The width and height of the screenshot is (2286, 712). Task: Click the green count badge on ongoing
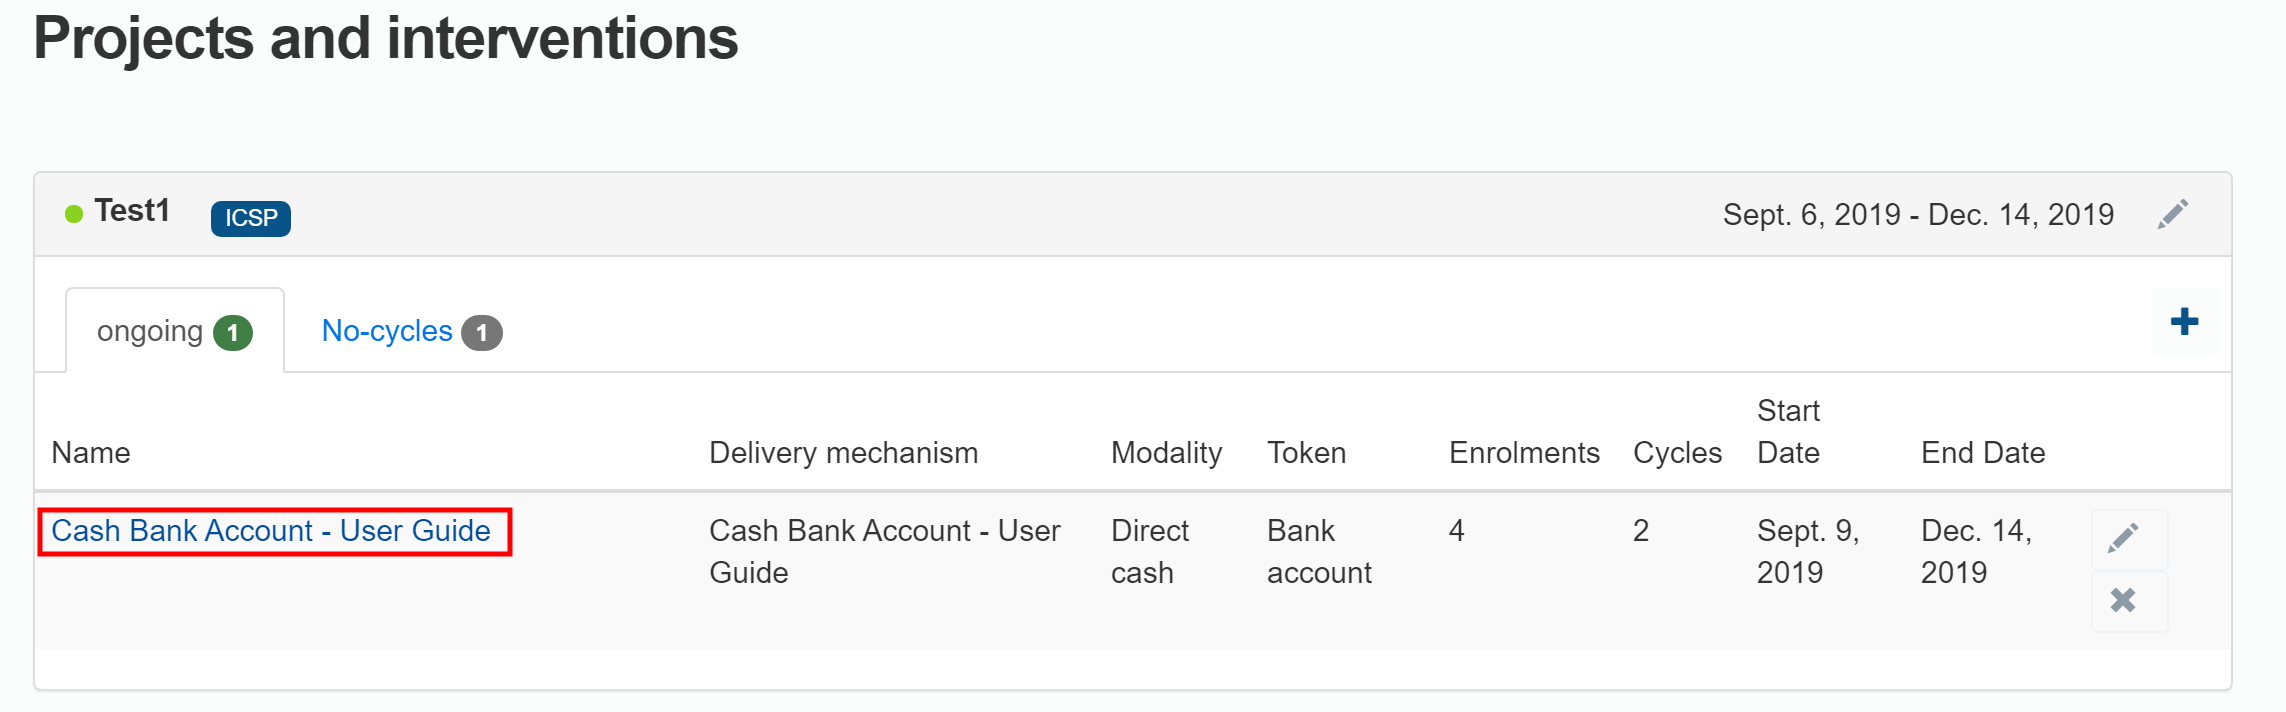233,333
